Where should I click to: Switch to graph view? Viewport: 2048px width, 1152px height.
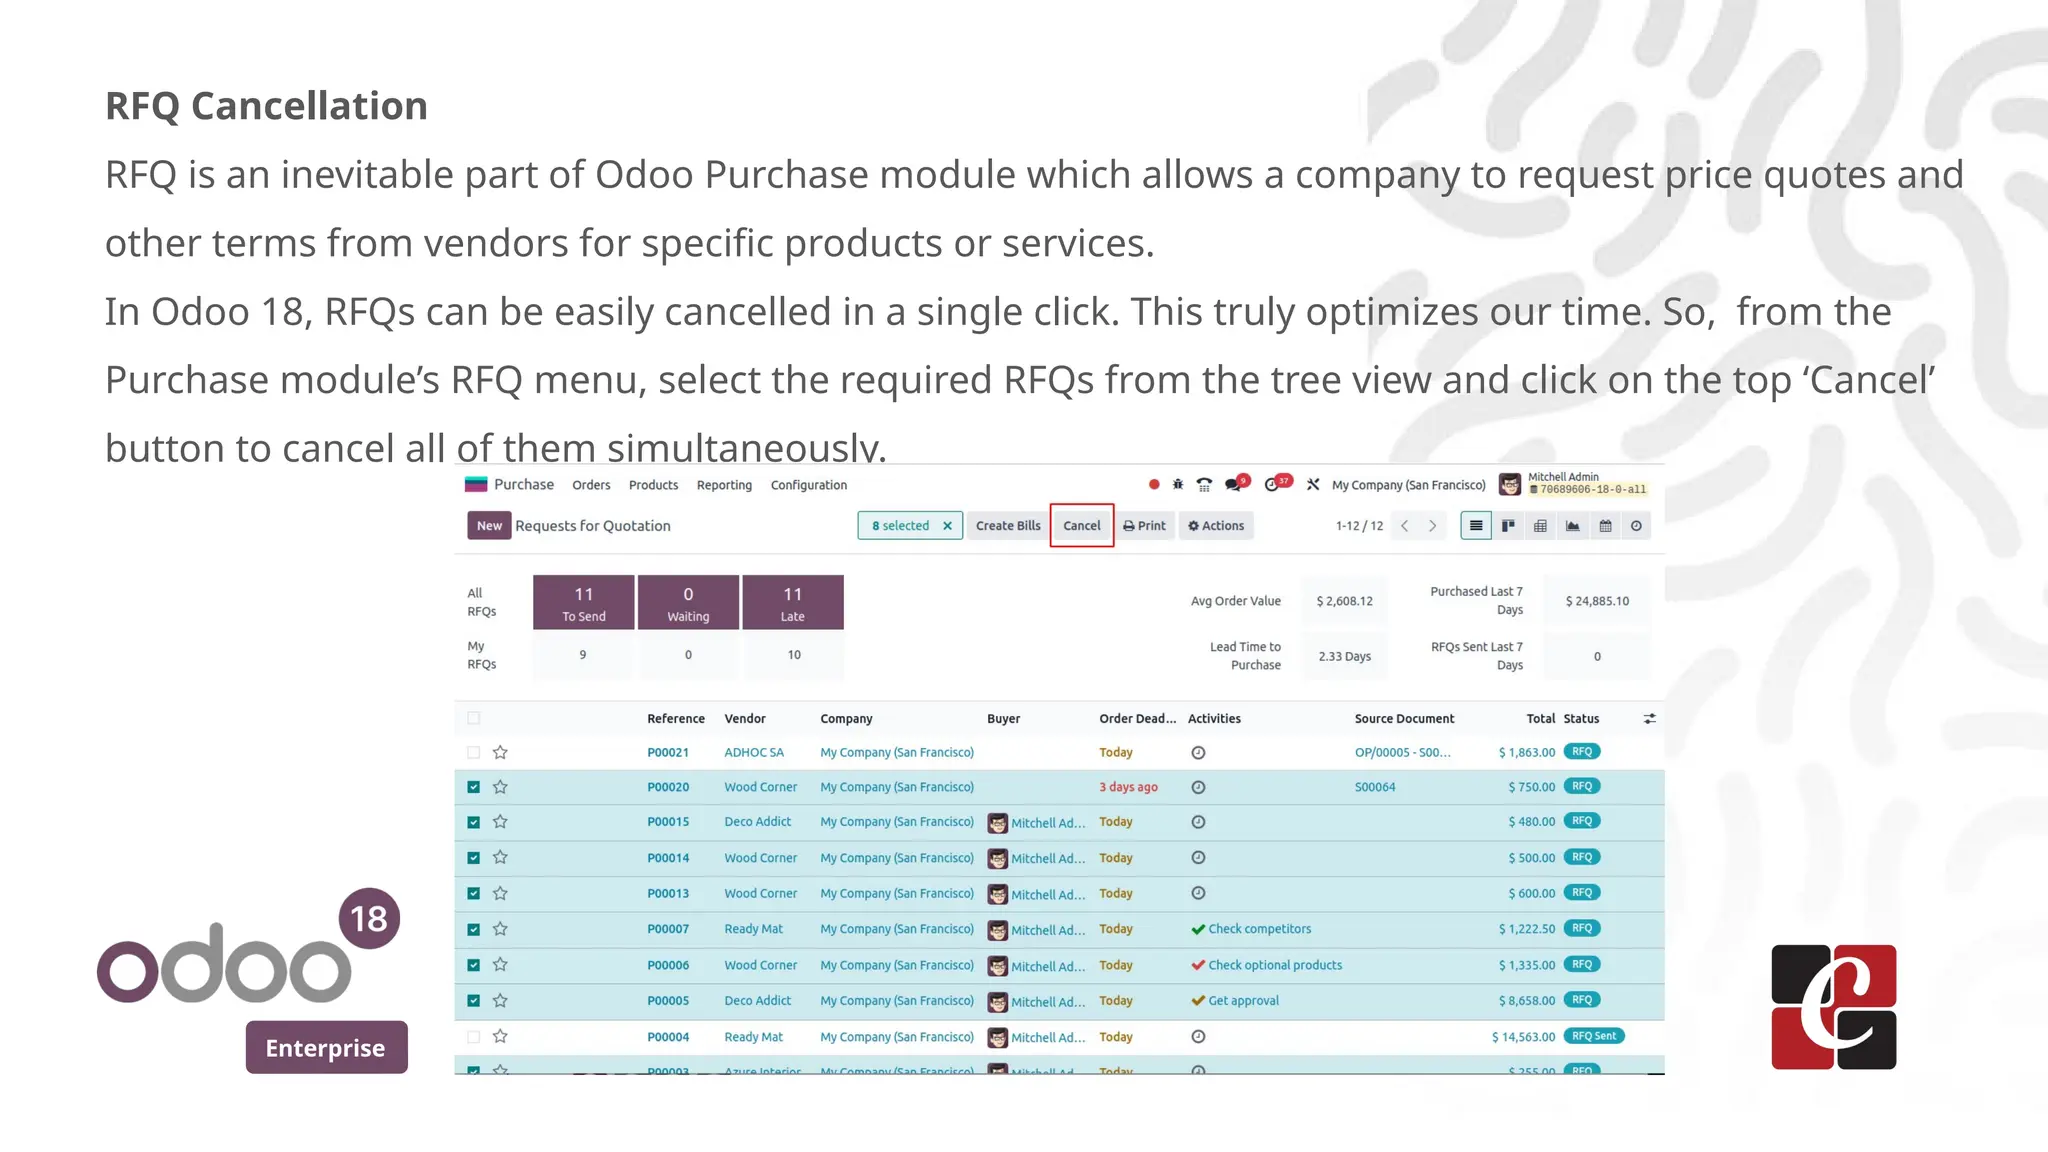(1573, 526)
